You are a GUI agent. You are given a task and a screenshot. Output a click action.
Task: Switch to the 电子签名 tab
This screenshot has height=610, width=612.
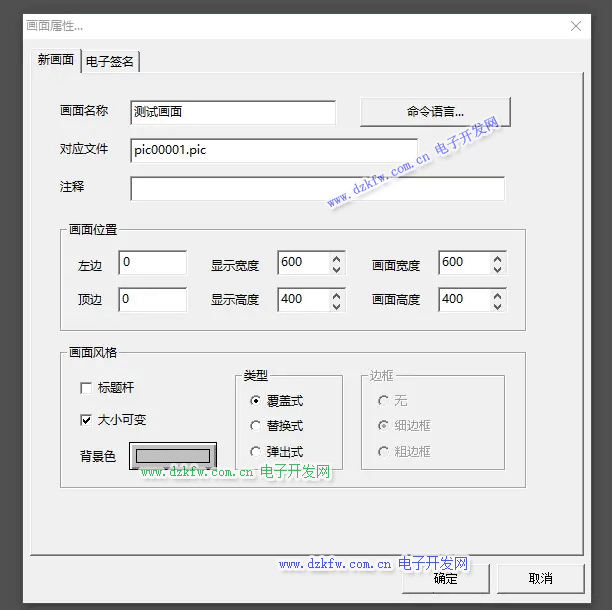tap(110, 62)
